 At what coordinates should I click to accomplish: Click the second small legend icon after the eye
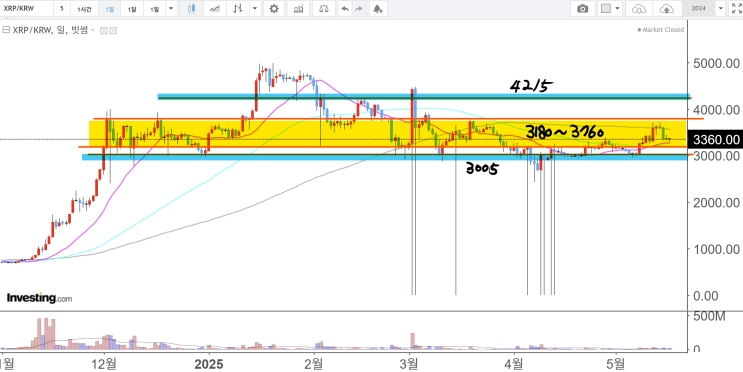(113, 30)
